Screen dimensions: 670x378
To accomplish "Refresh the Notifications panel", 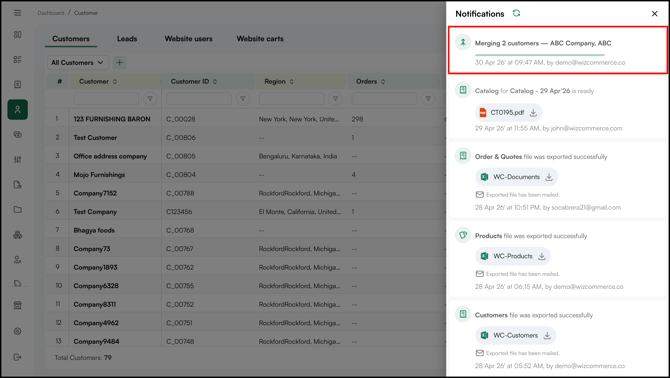I will click(x=516, y=13).
